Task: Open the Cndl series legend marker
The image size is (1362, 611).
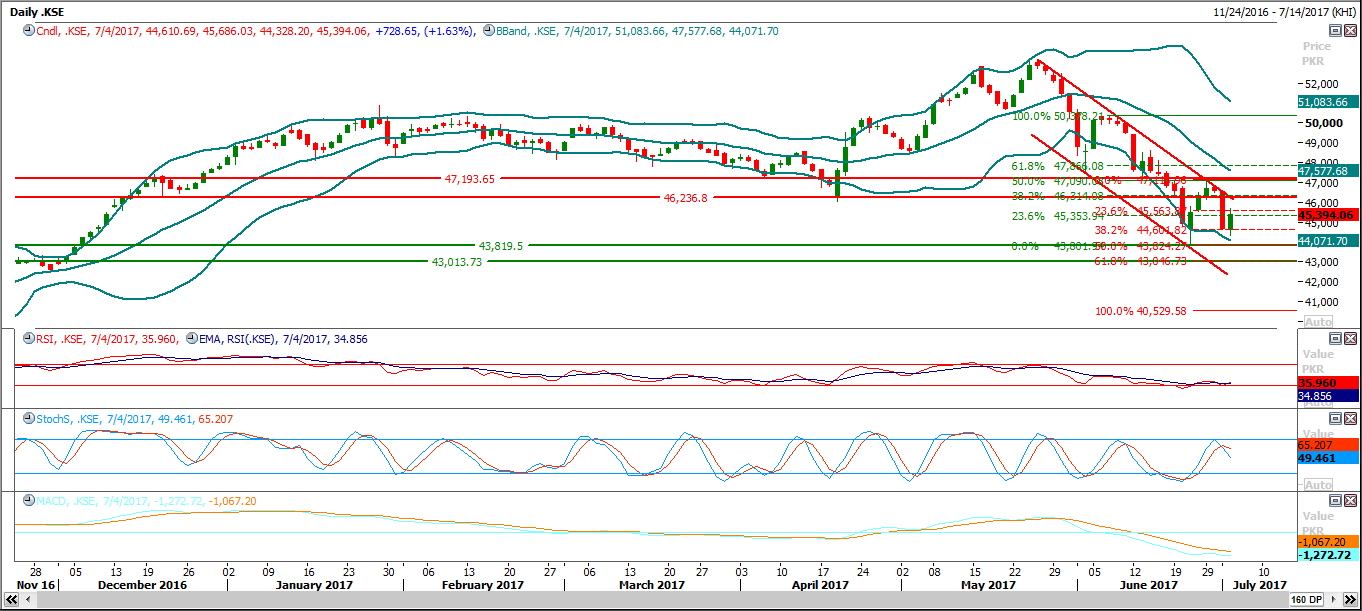Action: tap(27, 31)
